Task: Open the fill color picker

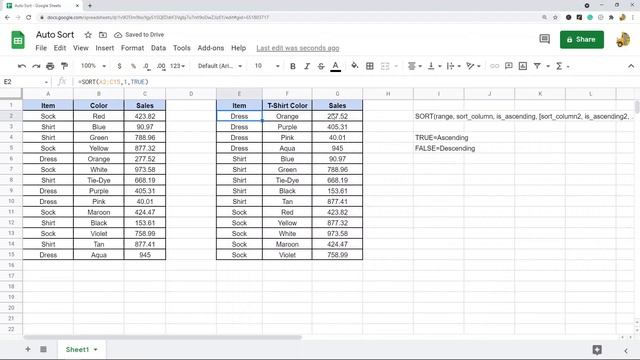Action: click(x=354, y=66)
